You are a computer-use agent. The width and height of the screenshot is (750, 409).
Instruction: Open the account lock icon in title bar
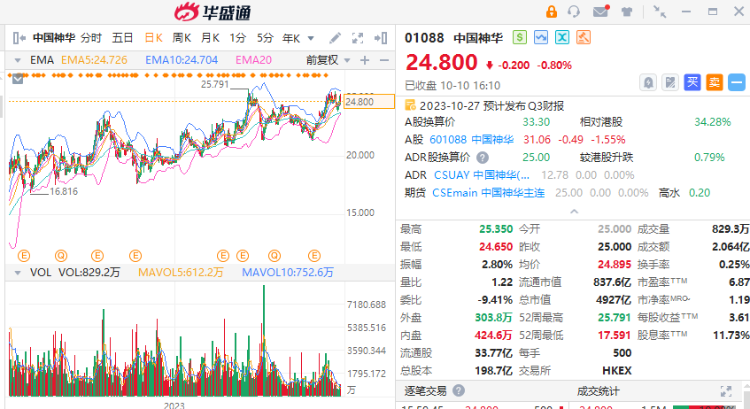(x=551, y=11)
